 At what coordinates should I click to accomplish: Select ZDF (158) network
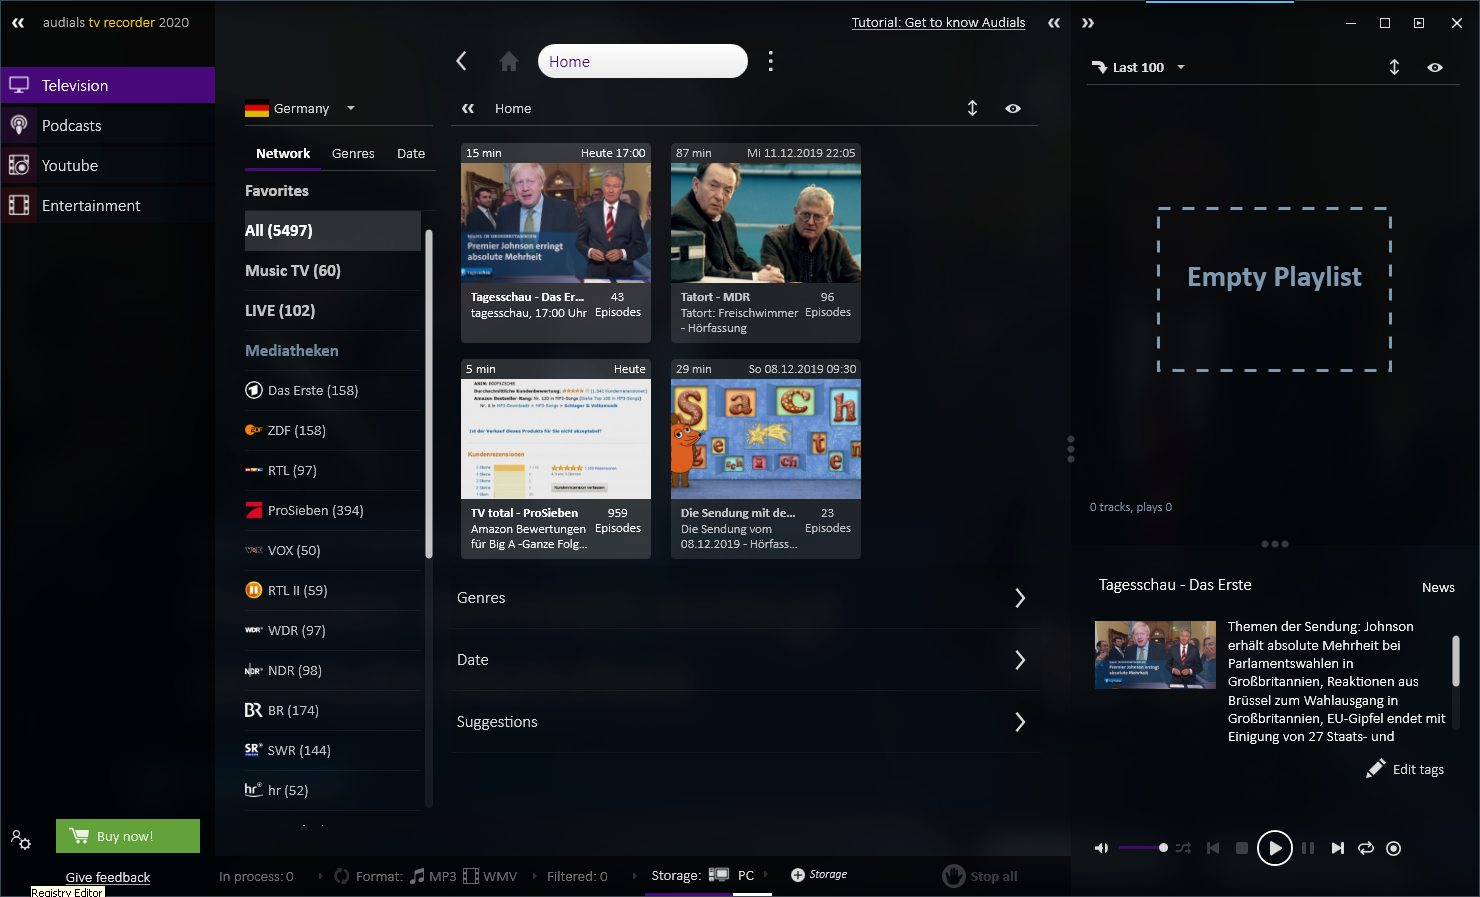pyautogui.click(x=333, y=430)
